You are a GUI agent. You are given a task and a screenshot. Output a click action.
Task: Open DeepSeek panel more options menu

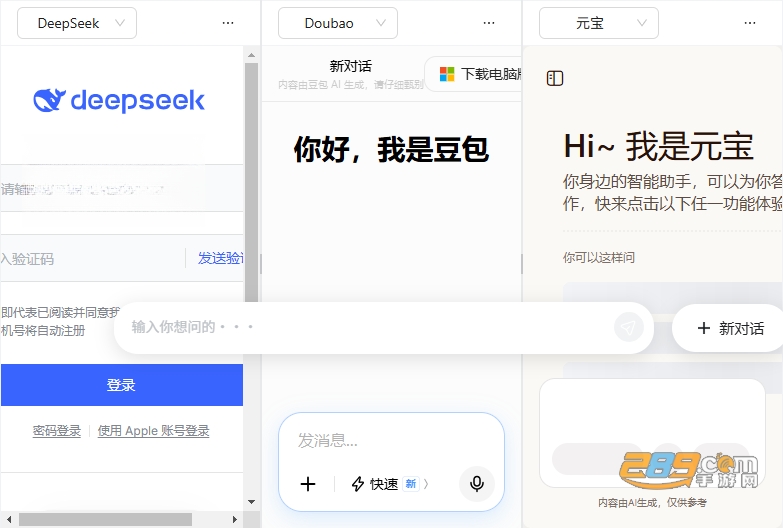click(x=228, y=23)
